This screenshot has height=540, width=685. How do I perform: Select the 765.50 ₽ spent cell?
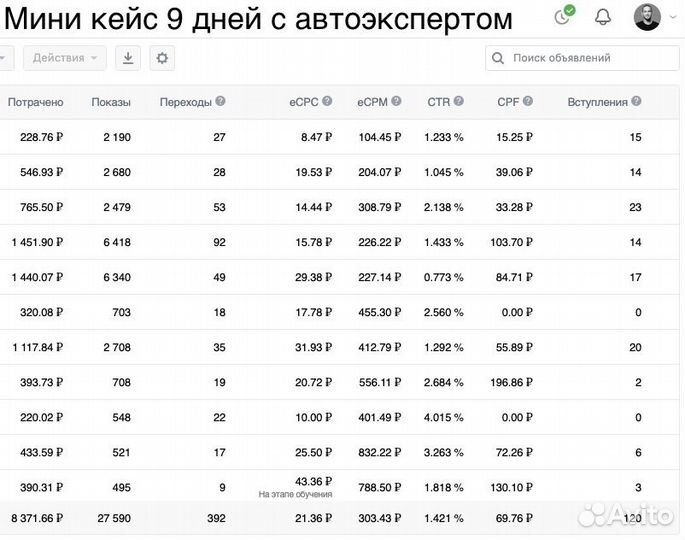point(42,207)
